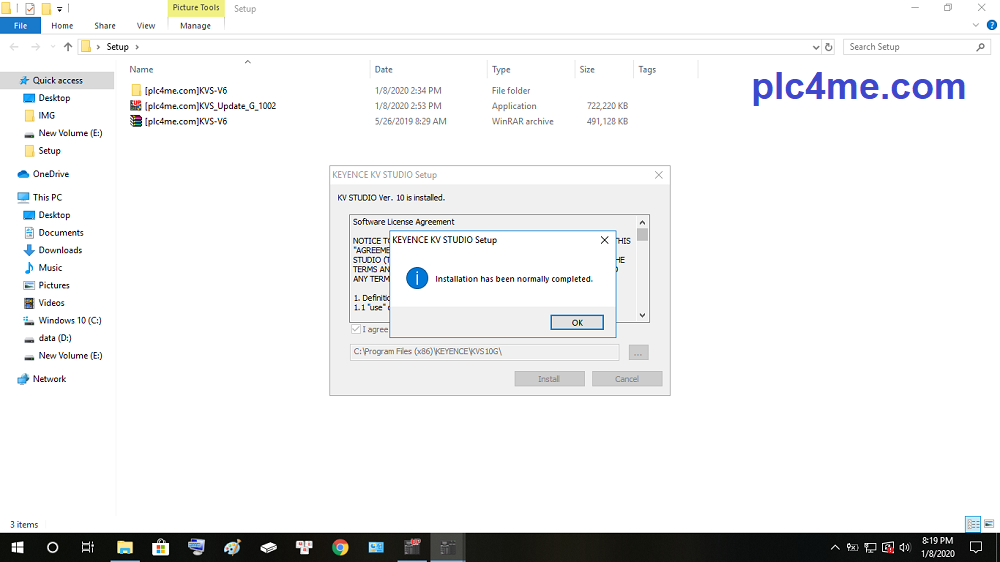1000x562 pixels.
Task: Switch to the Share ribbon tab
Action: tap(105, 26)
